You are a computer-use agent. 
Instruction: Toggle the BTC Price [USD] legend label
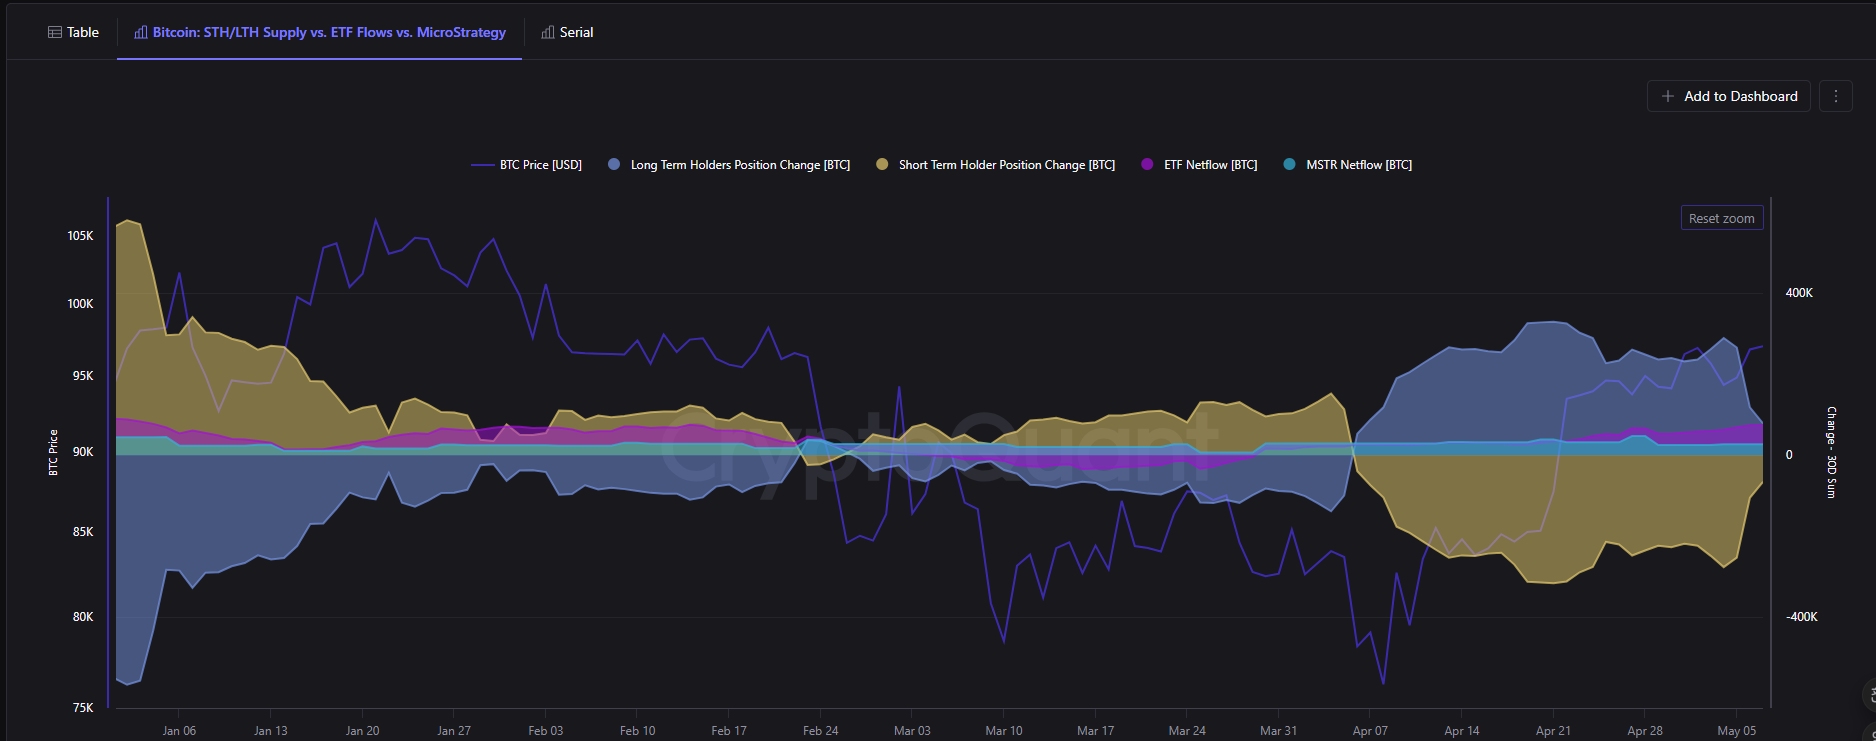click(x=540, y=165)
